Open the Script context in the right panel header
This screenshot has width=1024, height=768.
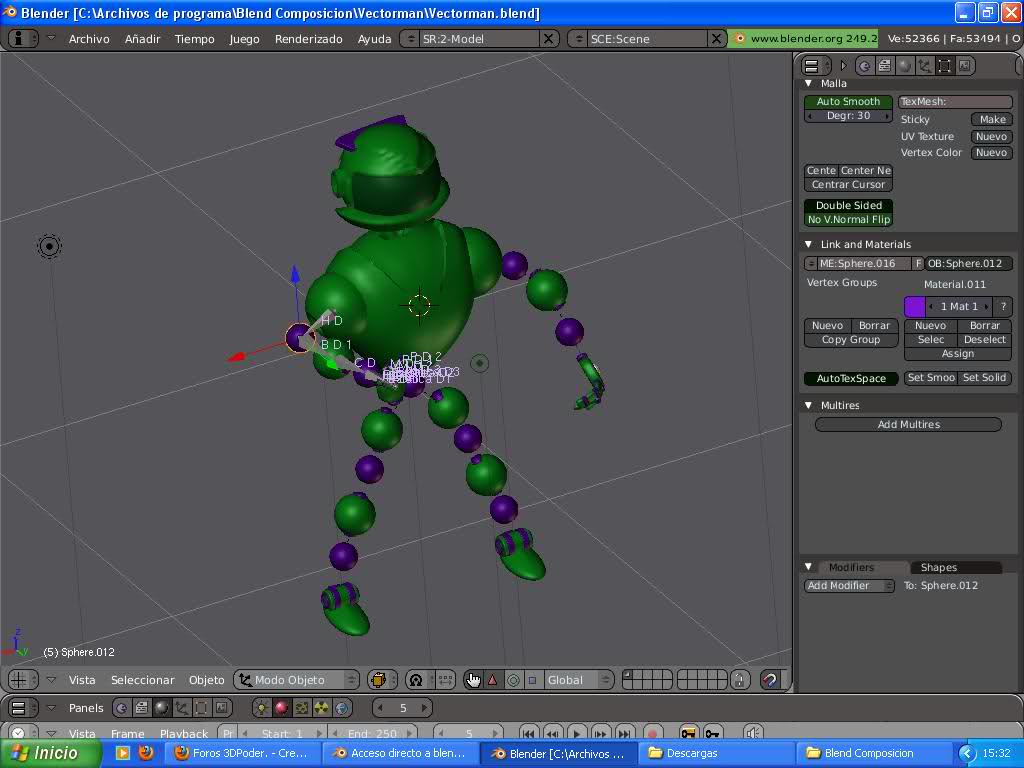point(884,65)
